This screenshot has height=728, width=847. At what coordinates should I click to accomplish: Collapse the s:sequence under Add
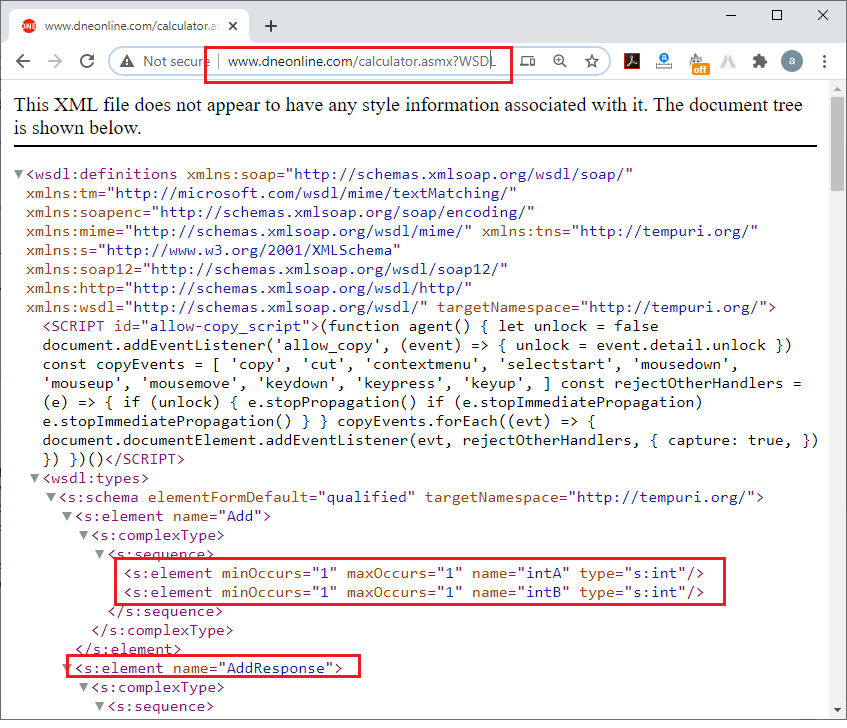[x=99, y=554]
